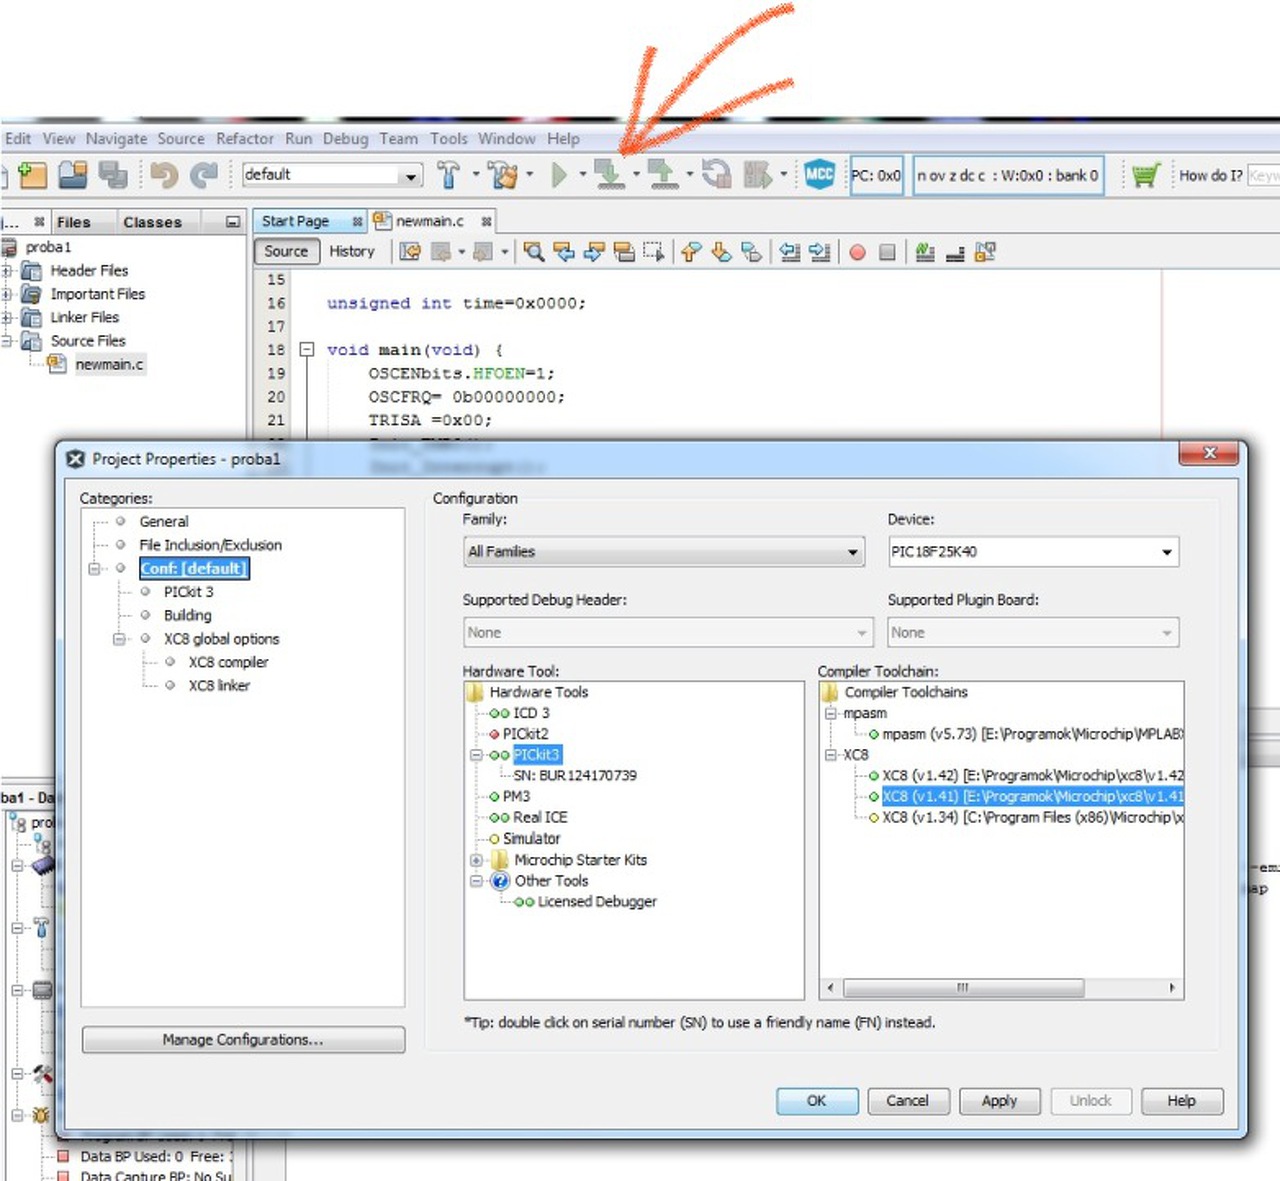This screenshot has width=1280, height=1181.
Task: Click the Open Project toolbar icon
Action: click(x=72, y=175)
